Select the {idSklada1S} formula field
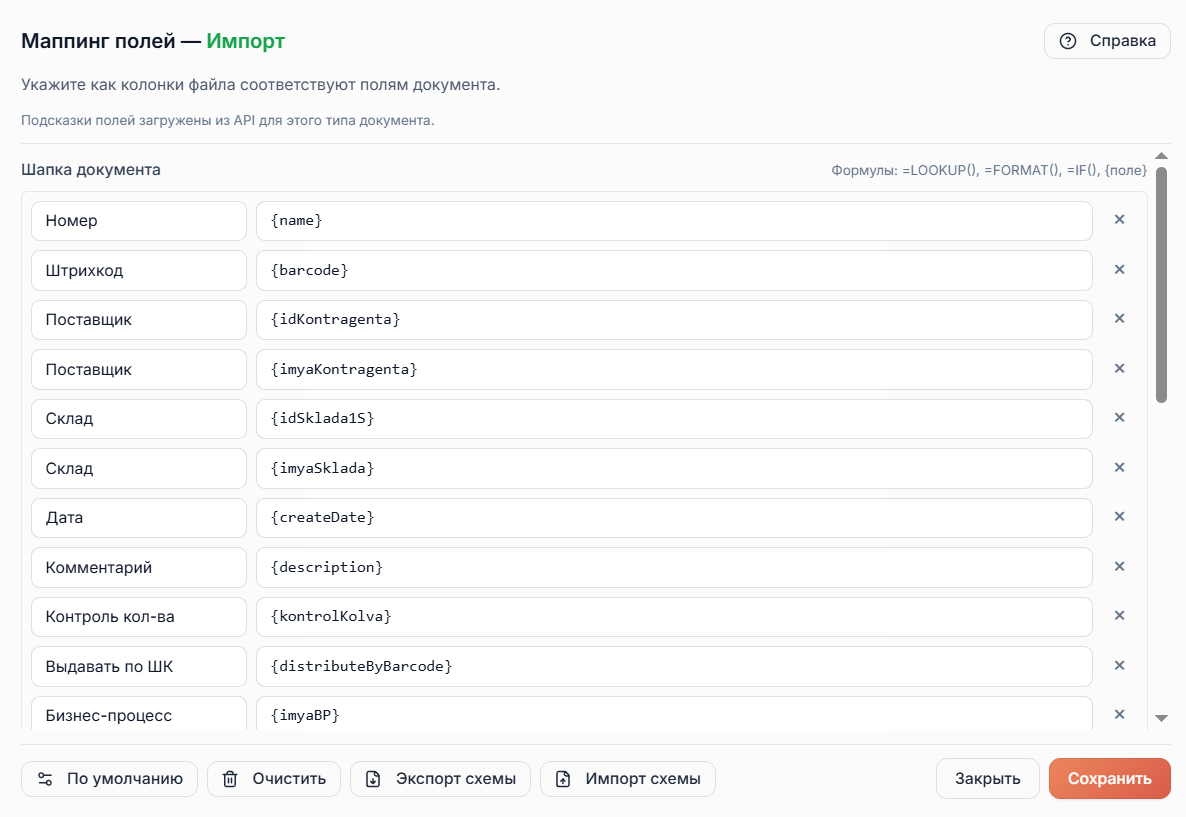This screenshot has height=817, width=1186. point(674,419)
